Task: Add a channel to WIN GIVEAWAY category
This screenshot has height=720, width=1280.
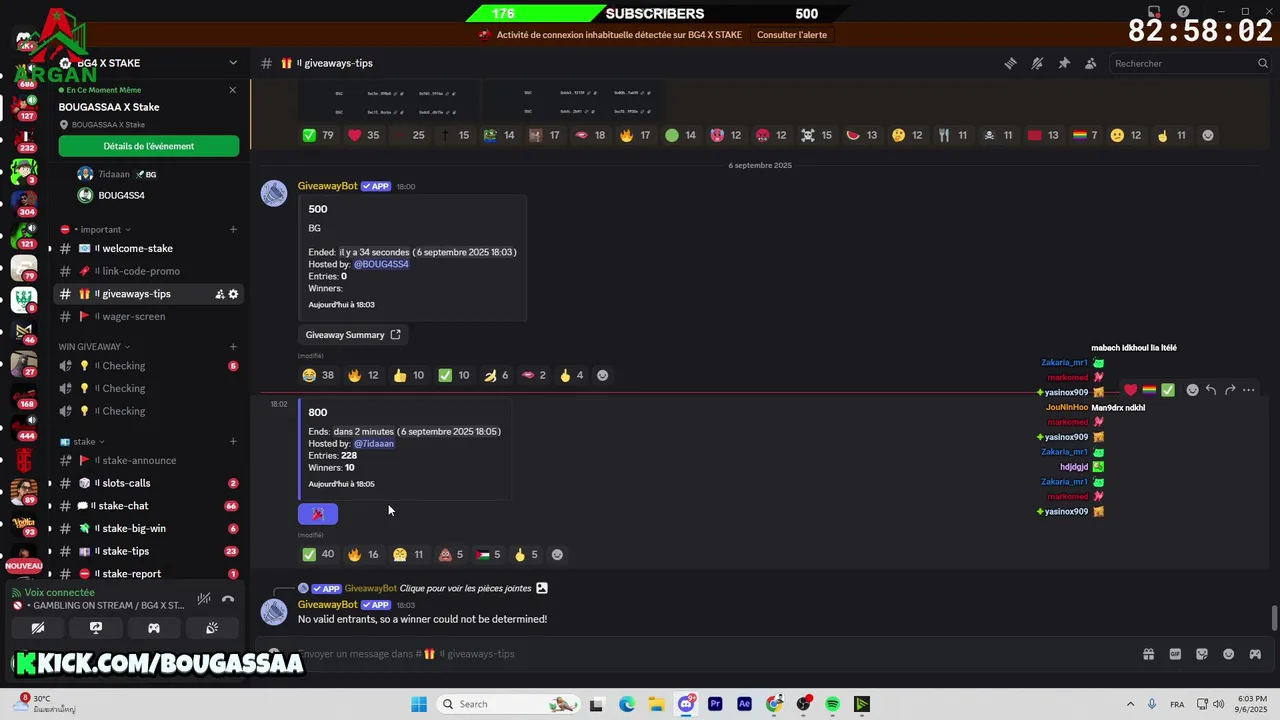Action: (233, 346)
